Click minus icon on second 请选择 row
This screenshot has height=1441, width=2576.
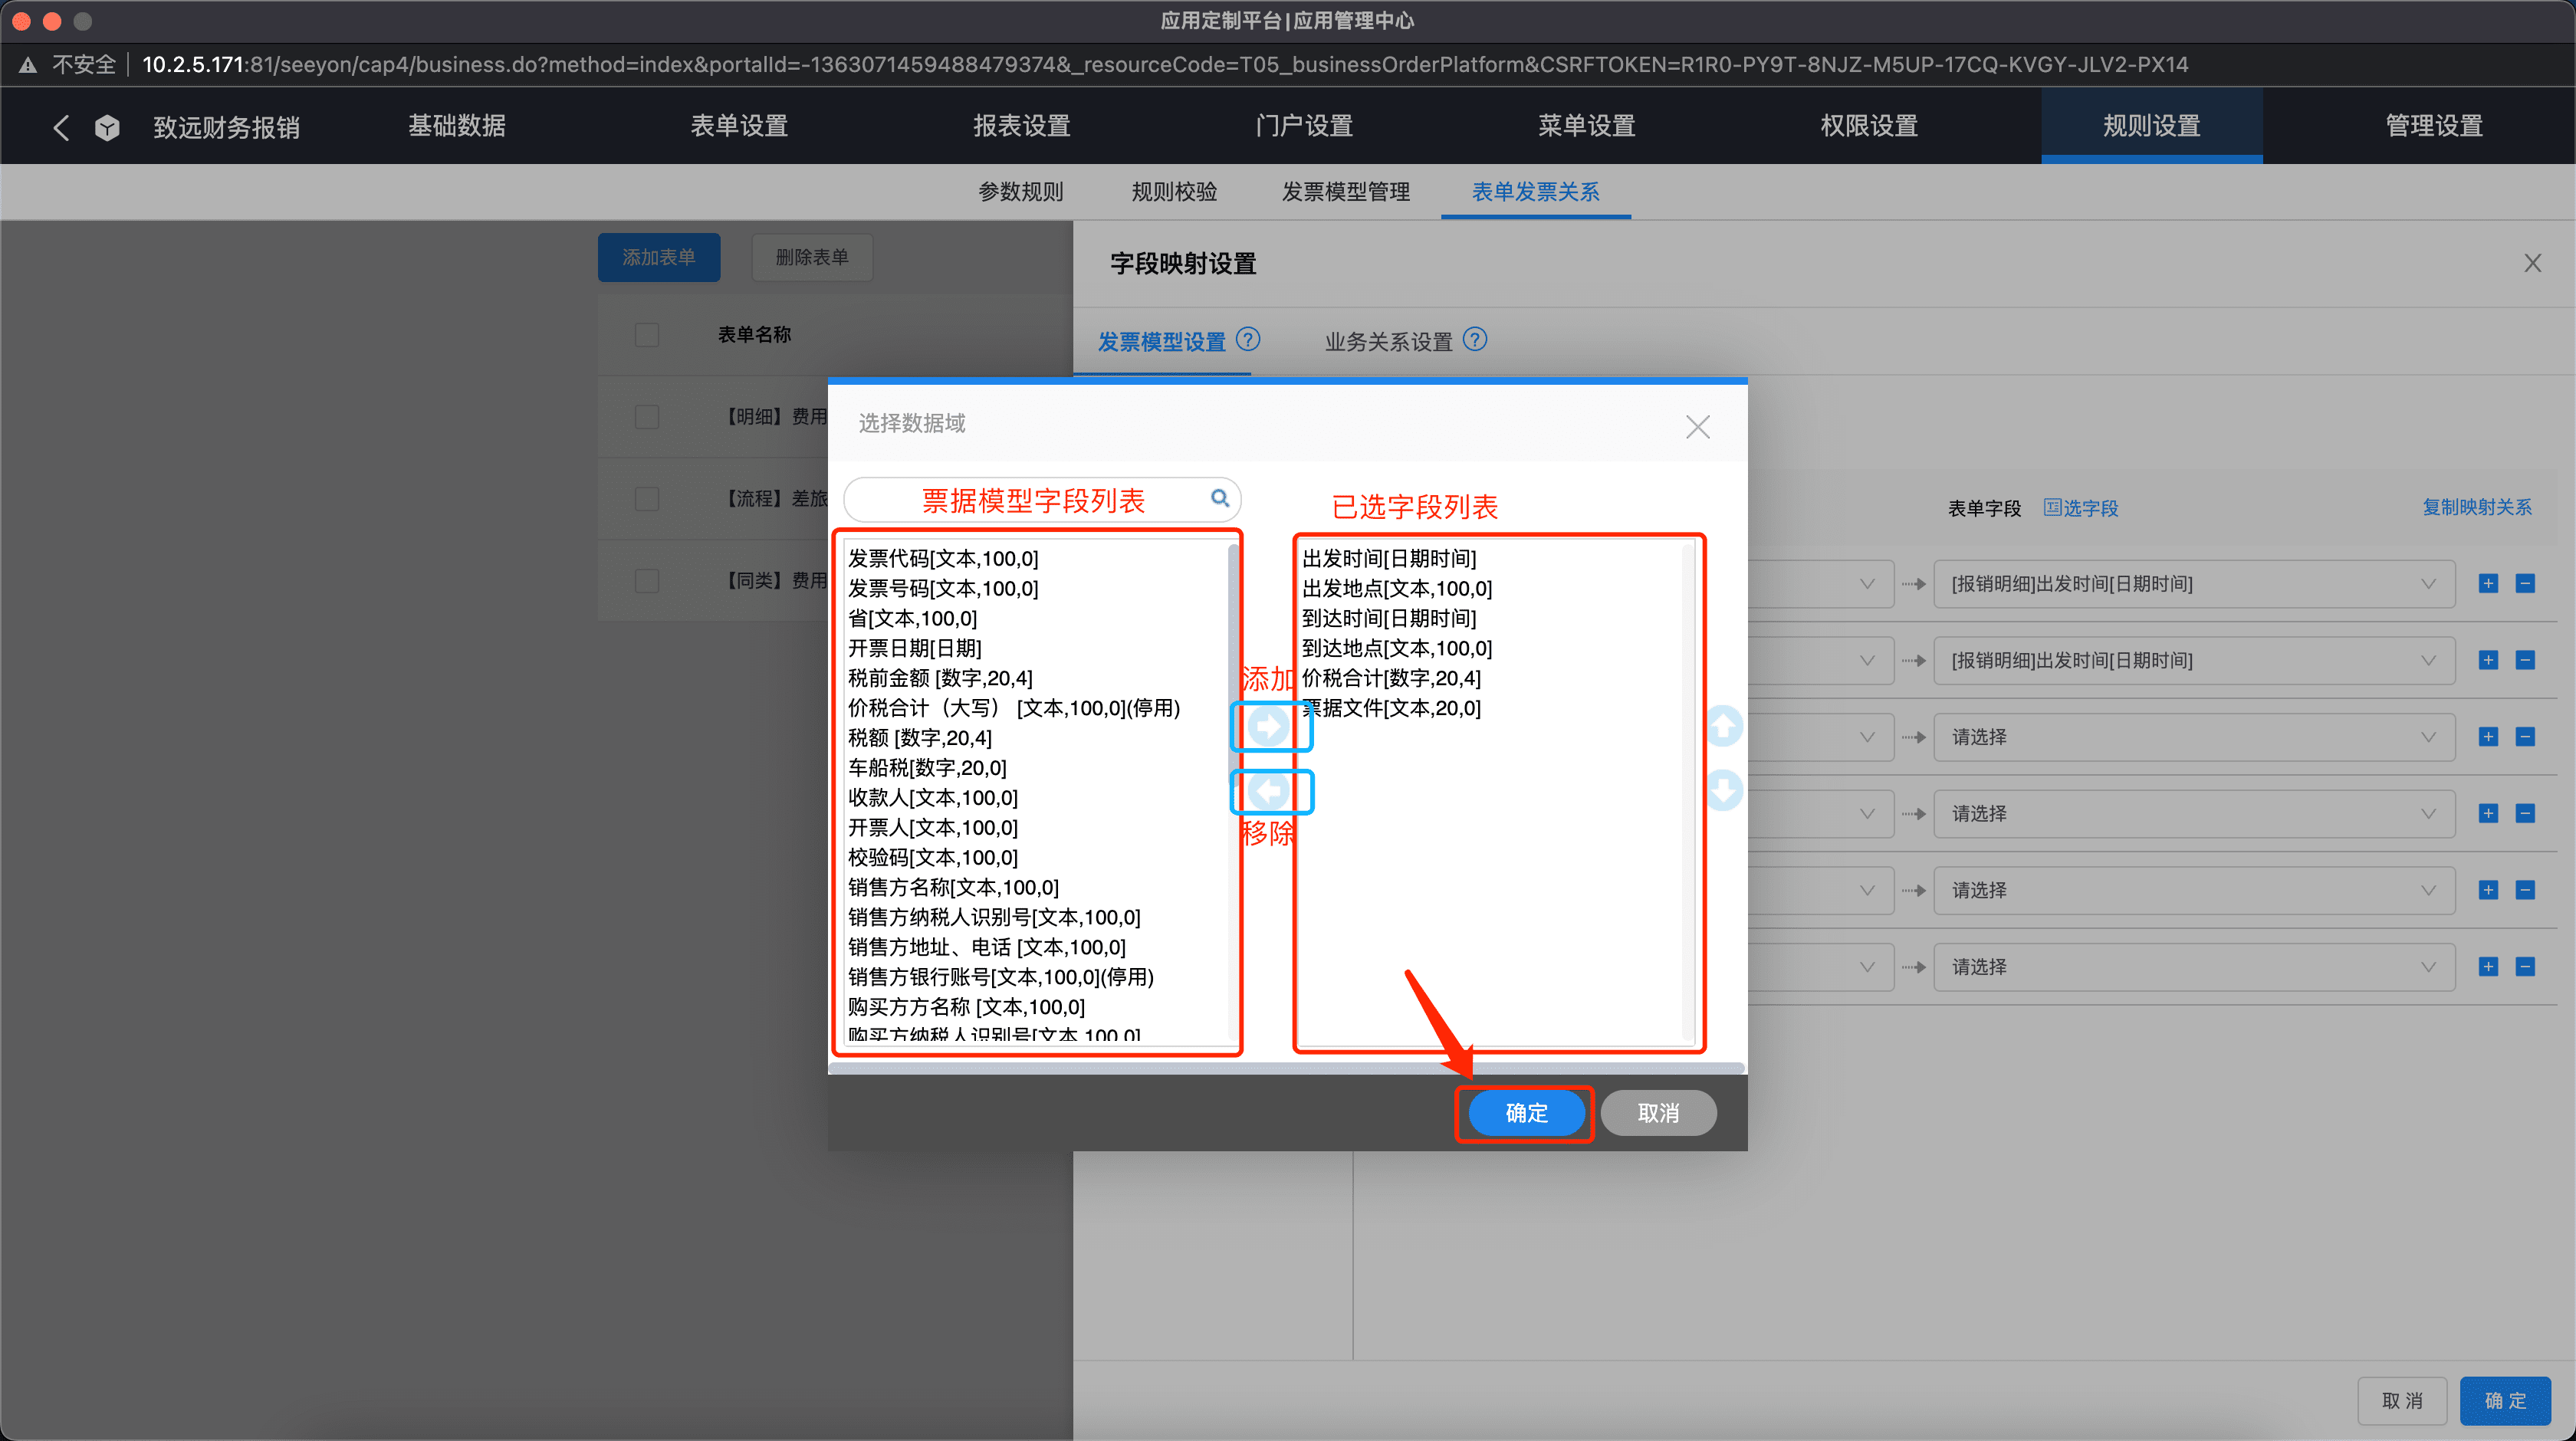[x=2525, y=814]
